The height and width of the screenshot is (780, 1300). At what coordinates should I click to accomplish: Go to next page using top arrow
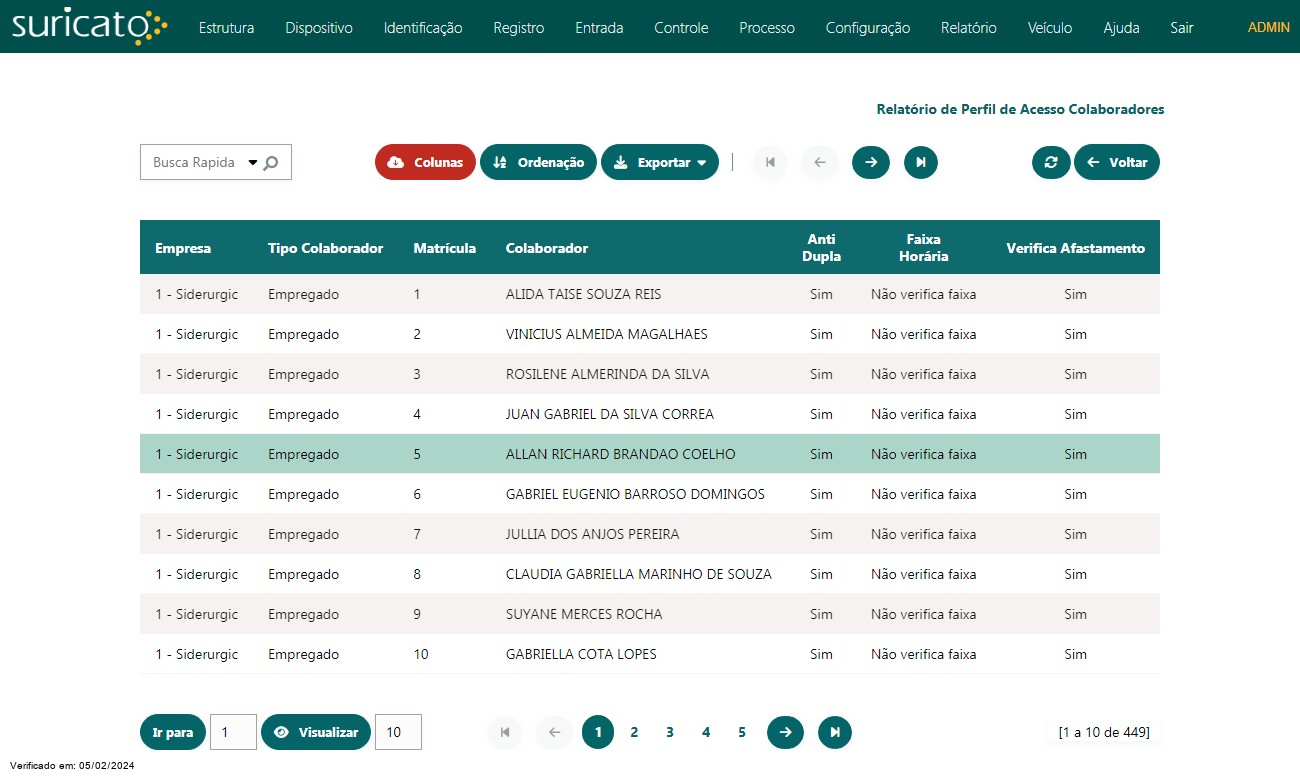870,162
